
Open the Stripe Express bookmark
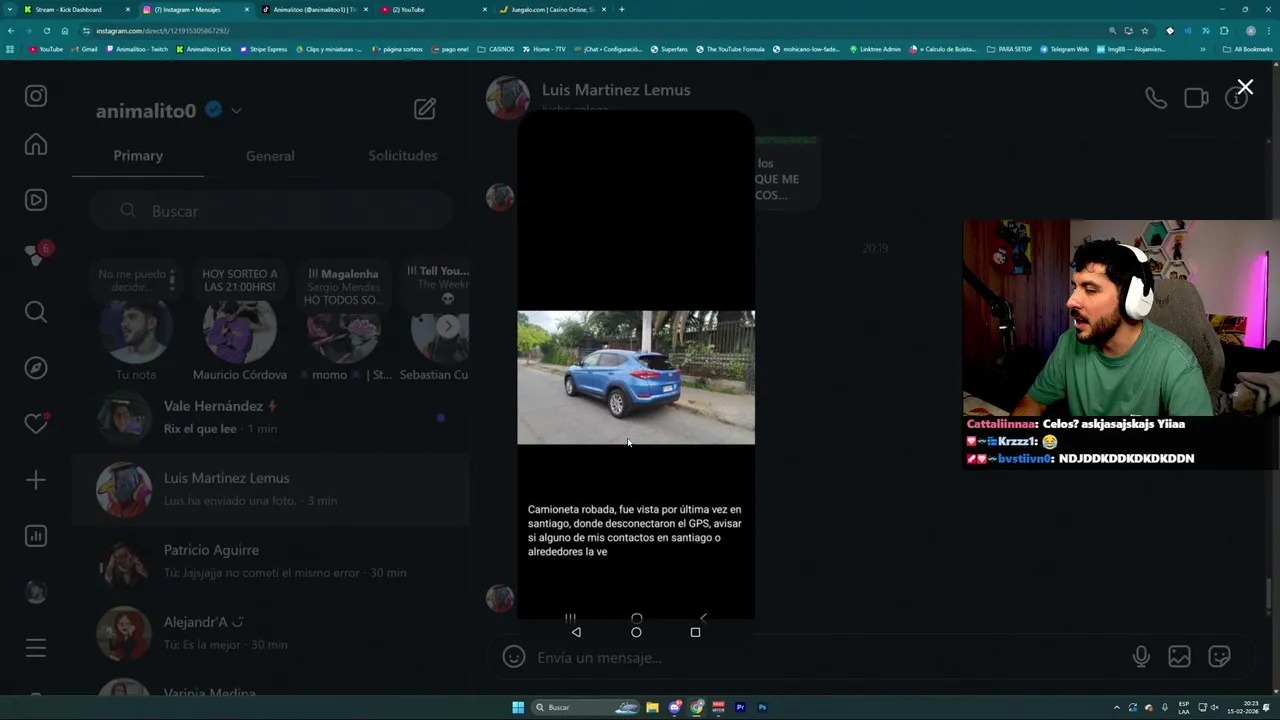(x=263, y=49)
